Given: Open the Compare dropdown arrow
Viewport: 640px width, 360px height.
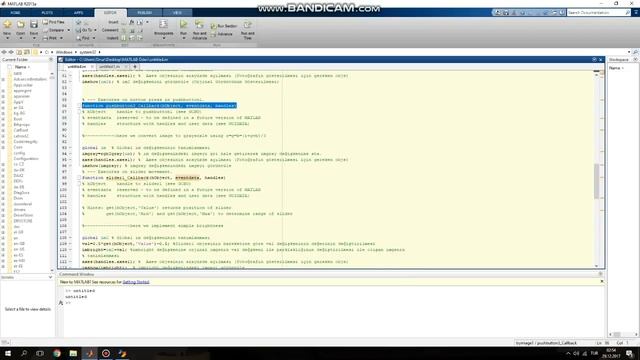Looking at the screenshot, I should pyautogui.click(x=68, y=30).
